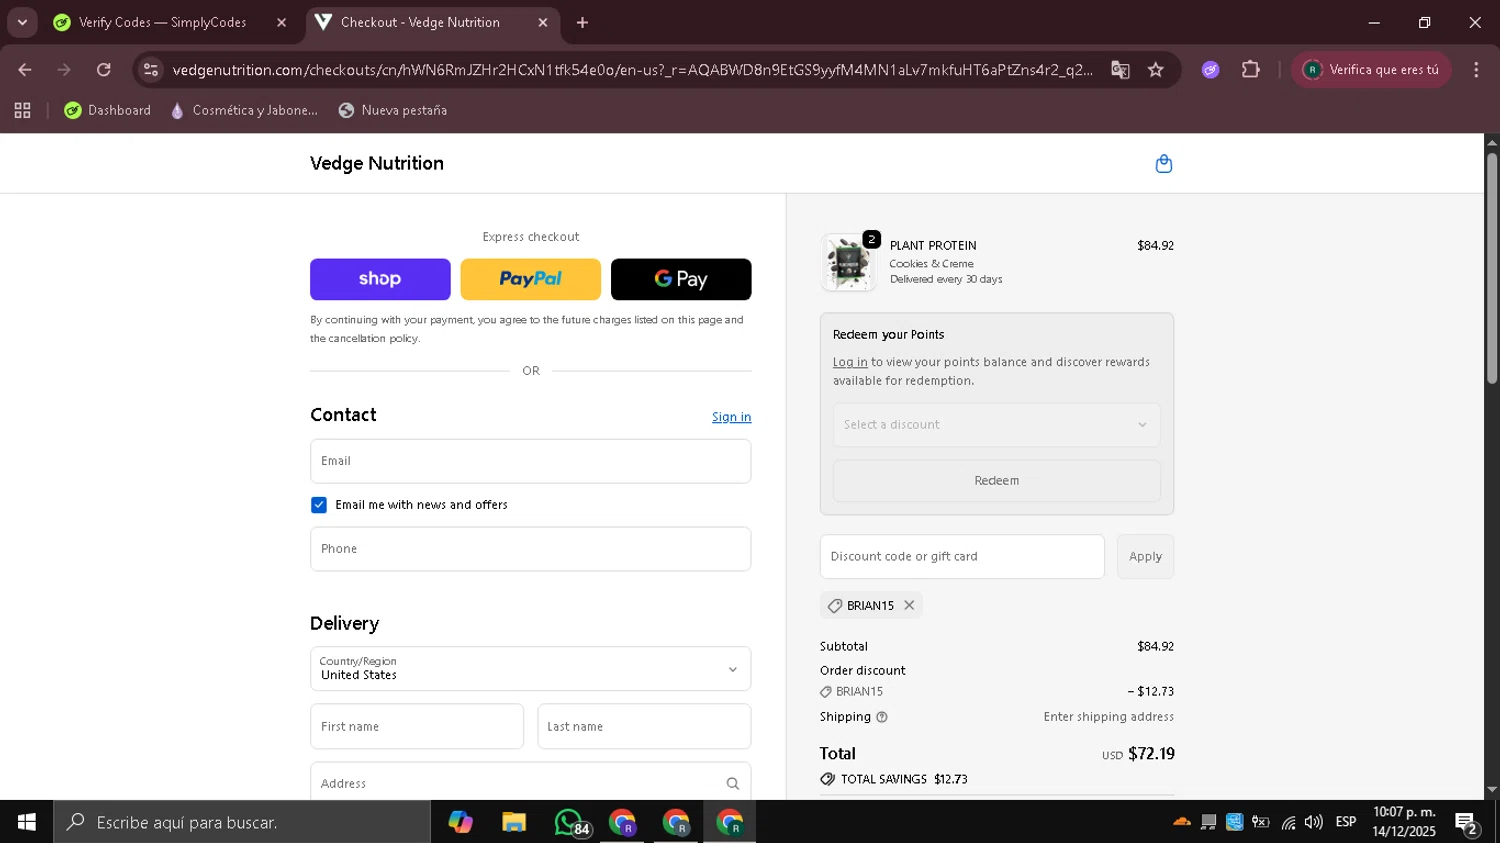Focus the Last name field
This screenshot has width=1500, height=843.
tap(644, 727)
